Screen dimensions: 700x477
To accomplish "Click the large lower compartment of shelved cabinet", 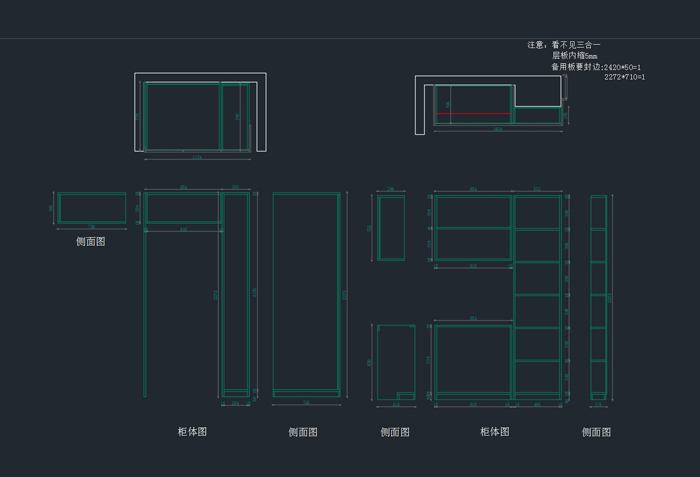I will [x=472, y=360].
